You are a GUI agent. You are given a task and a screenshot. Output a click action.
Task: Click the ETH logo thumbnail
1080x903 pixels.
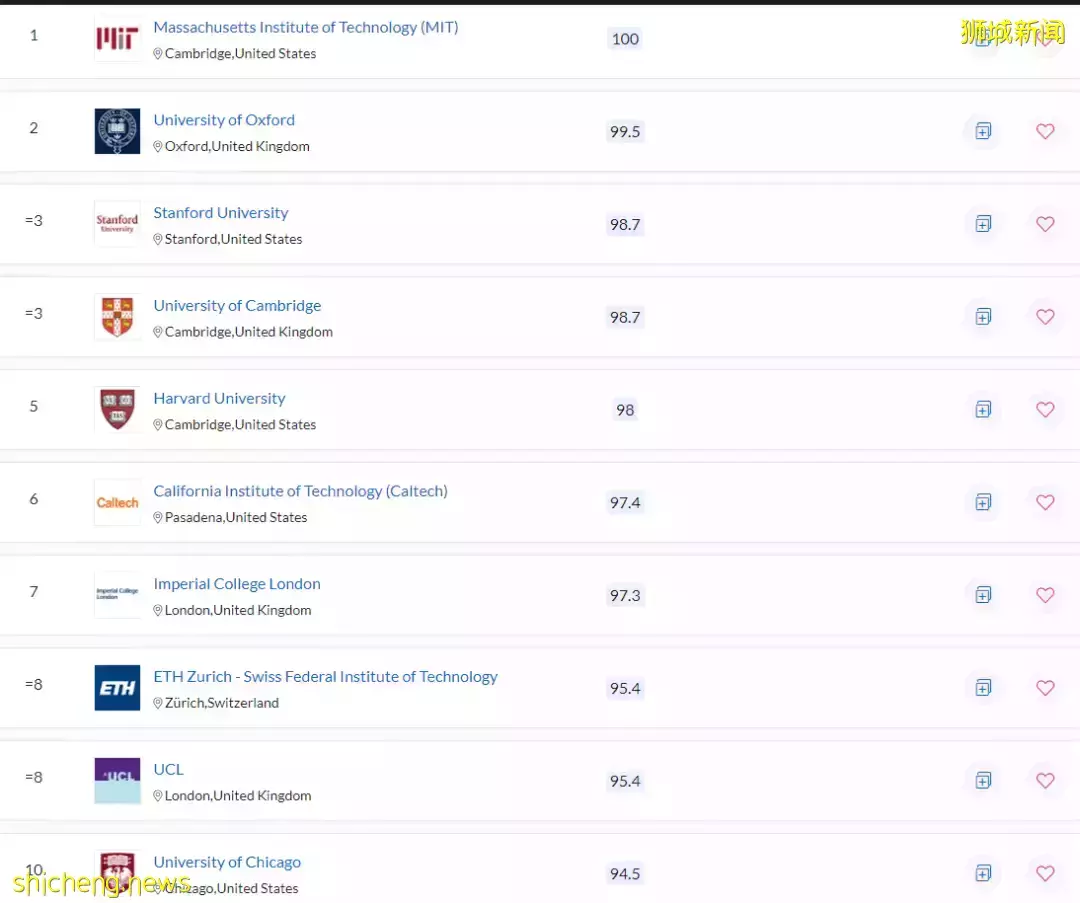(x=117, y=687)
